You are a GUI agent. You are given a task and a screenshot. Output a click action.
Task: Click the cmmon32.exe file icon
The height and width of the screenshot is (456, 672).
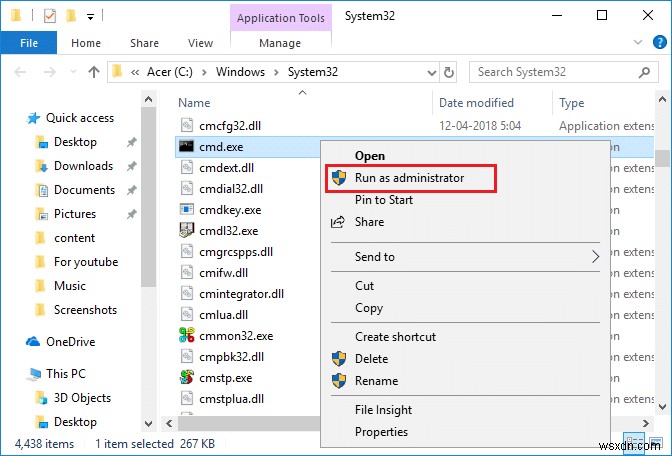[x=186, y=335]
